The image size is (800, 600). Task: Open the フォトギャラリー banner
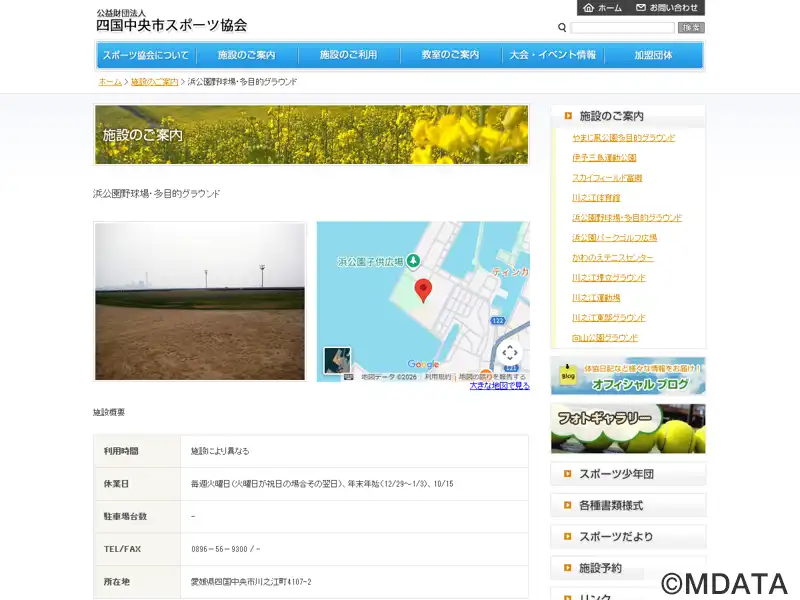point(628,428)
